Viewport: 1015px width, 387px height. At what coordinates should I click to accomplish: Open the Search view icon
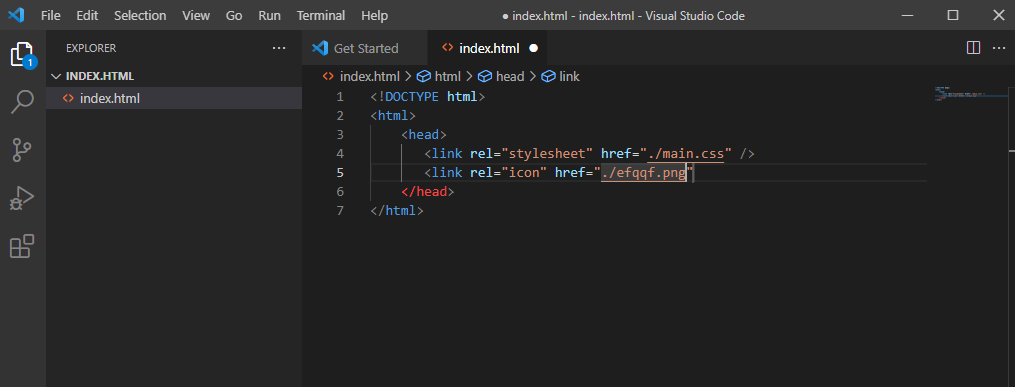tap(23, 102)
